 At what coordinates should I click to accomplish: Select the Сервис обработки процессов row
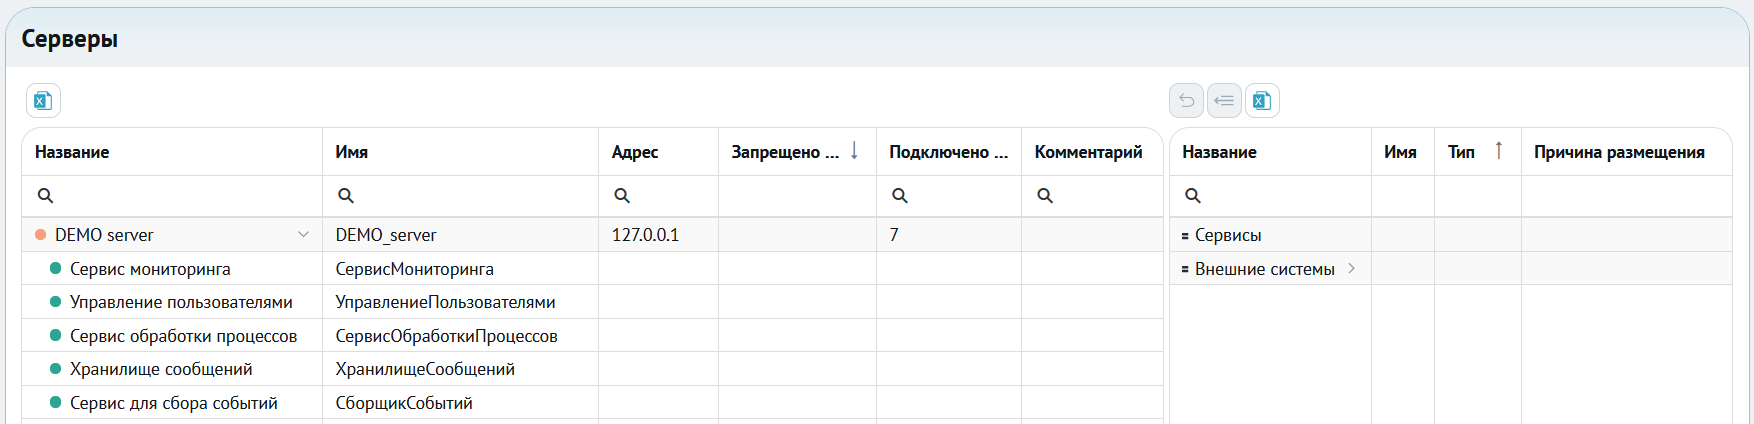pyautogui.click(x=592, y=335)
